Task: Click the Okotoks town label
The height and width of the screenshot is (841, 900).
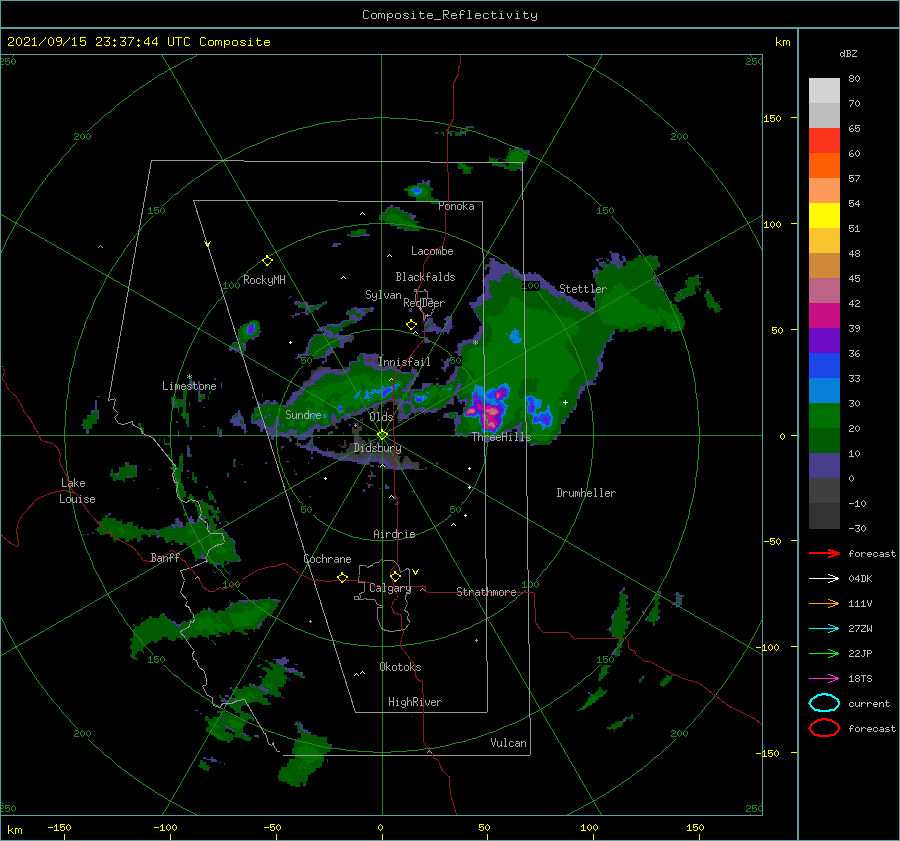Action: tap(400, 667)
